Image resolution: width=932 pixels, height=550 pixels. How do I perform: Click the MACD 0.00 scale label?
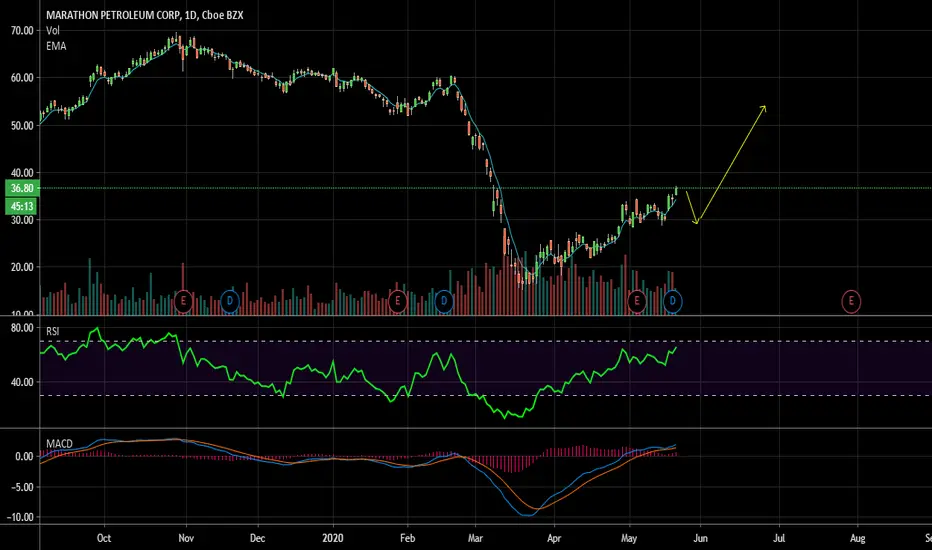pos(24,457)
